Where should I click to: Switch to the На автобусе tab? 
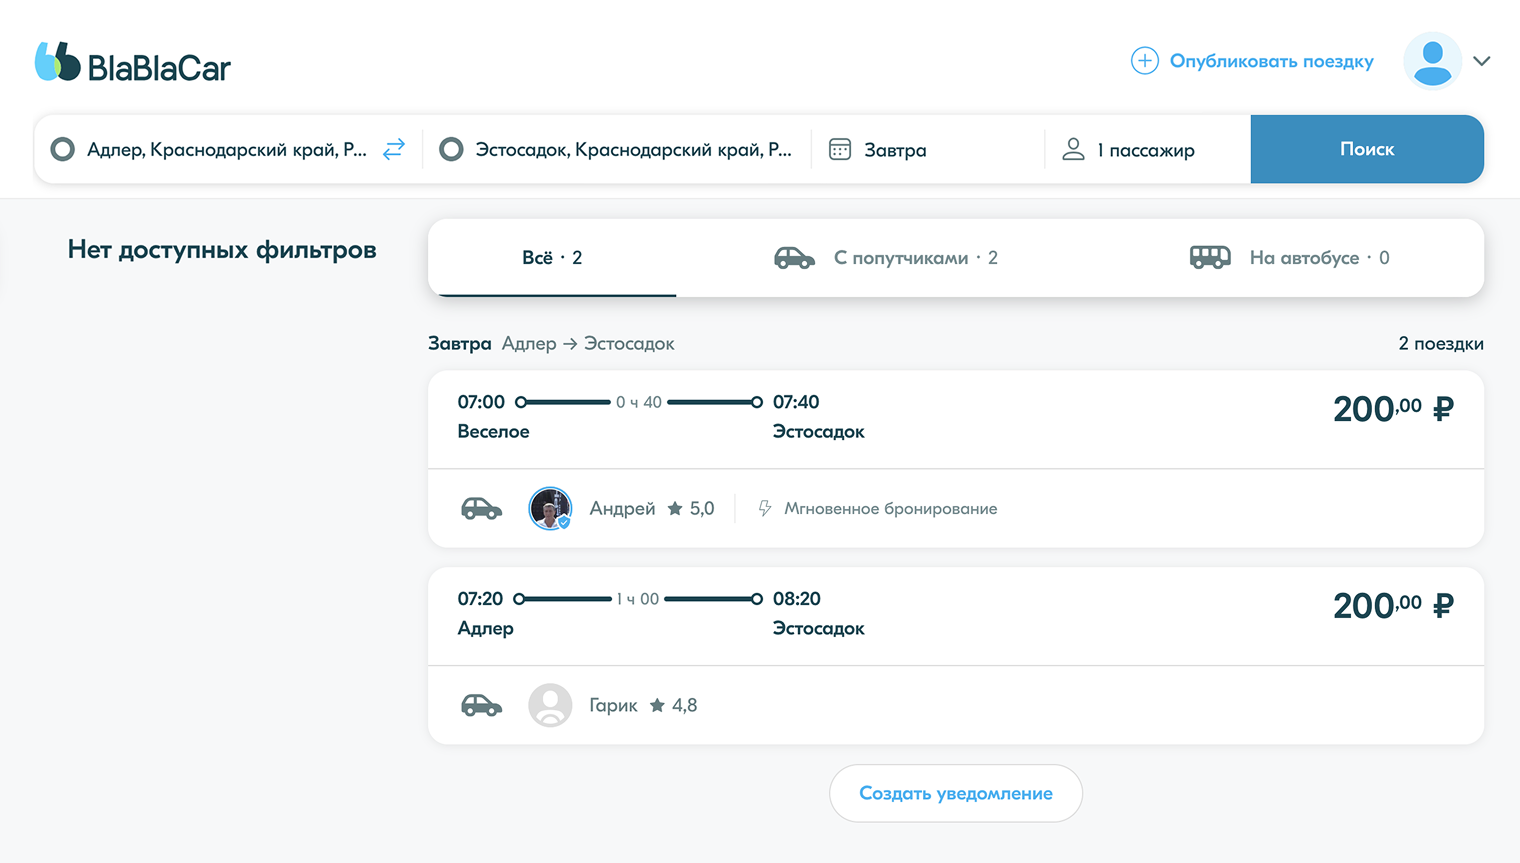tap(1289, 258)
